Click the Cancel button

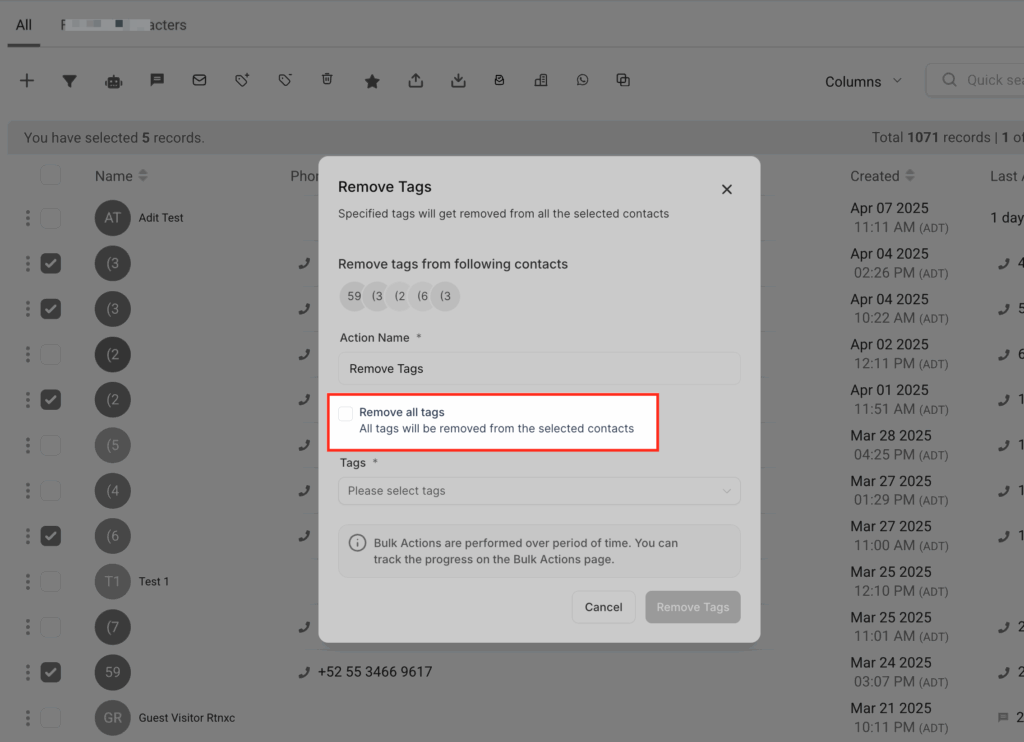[x=603, y=607]
